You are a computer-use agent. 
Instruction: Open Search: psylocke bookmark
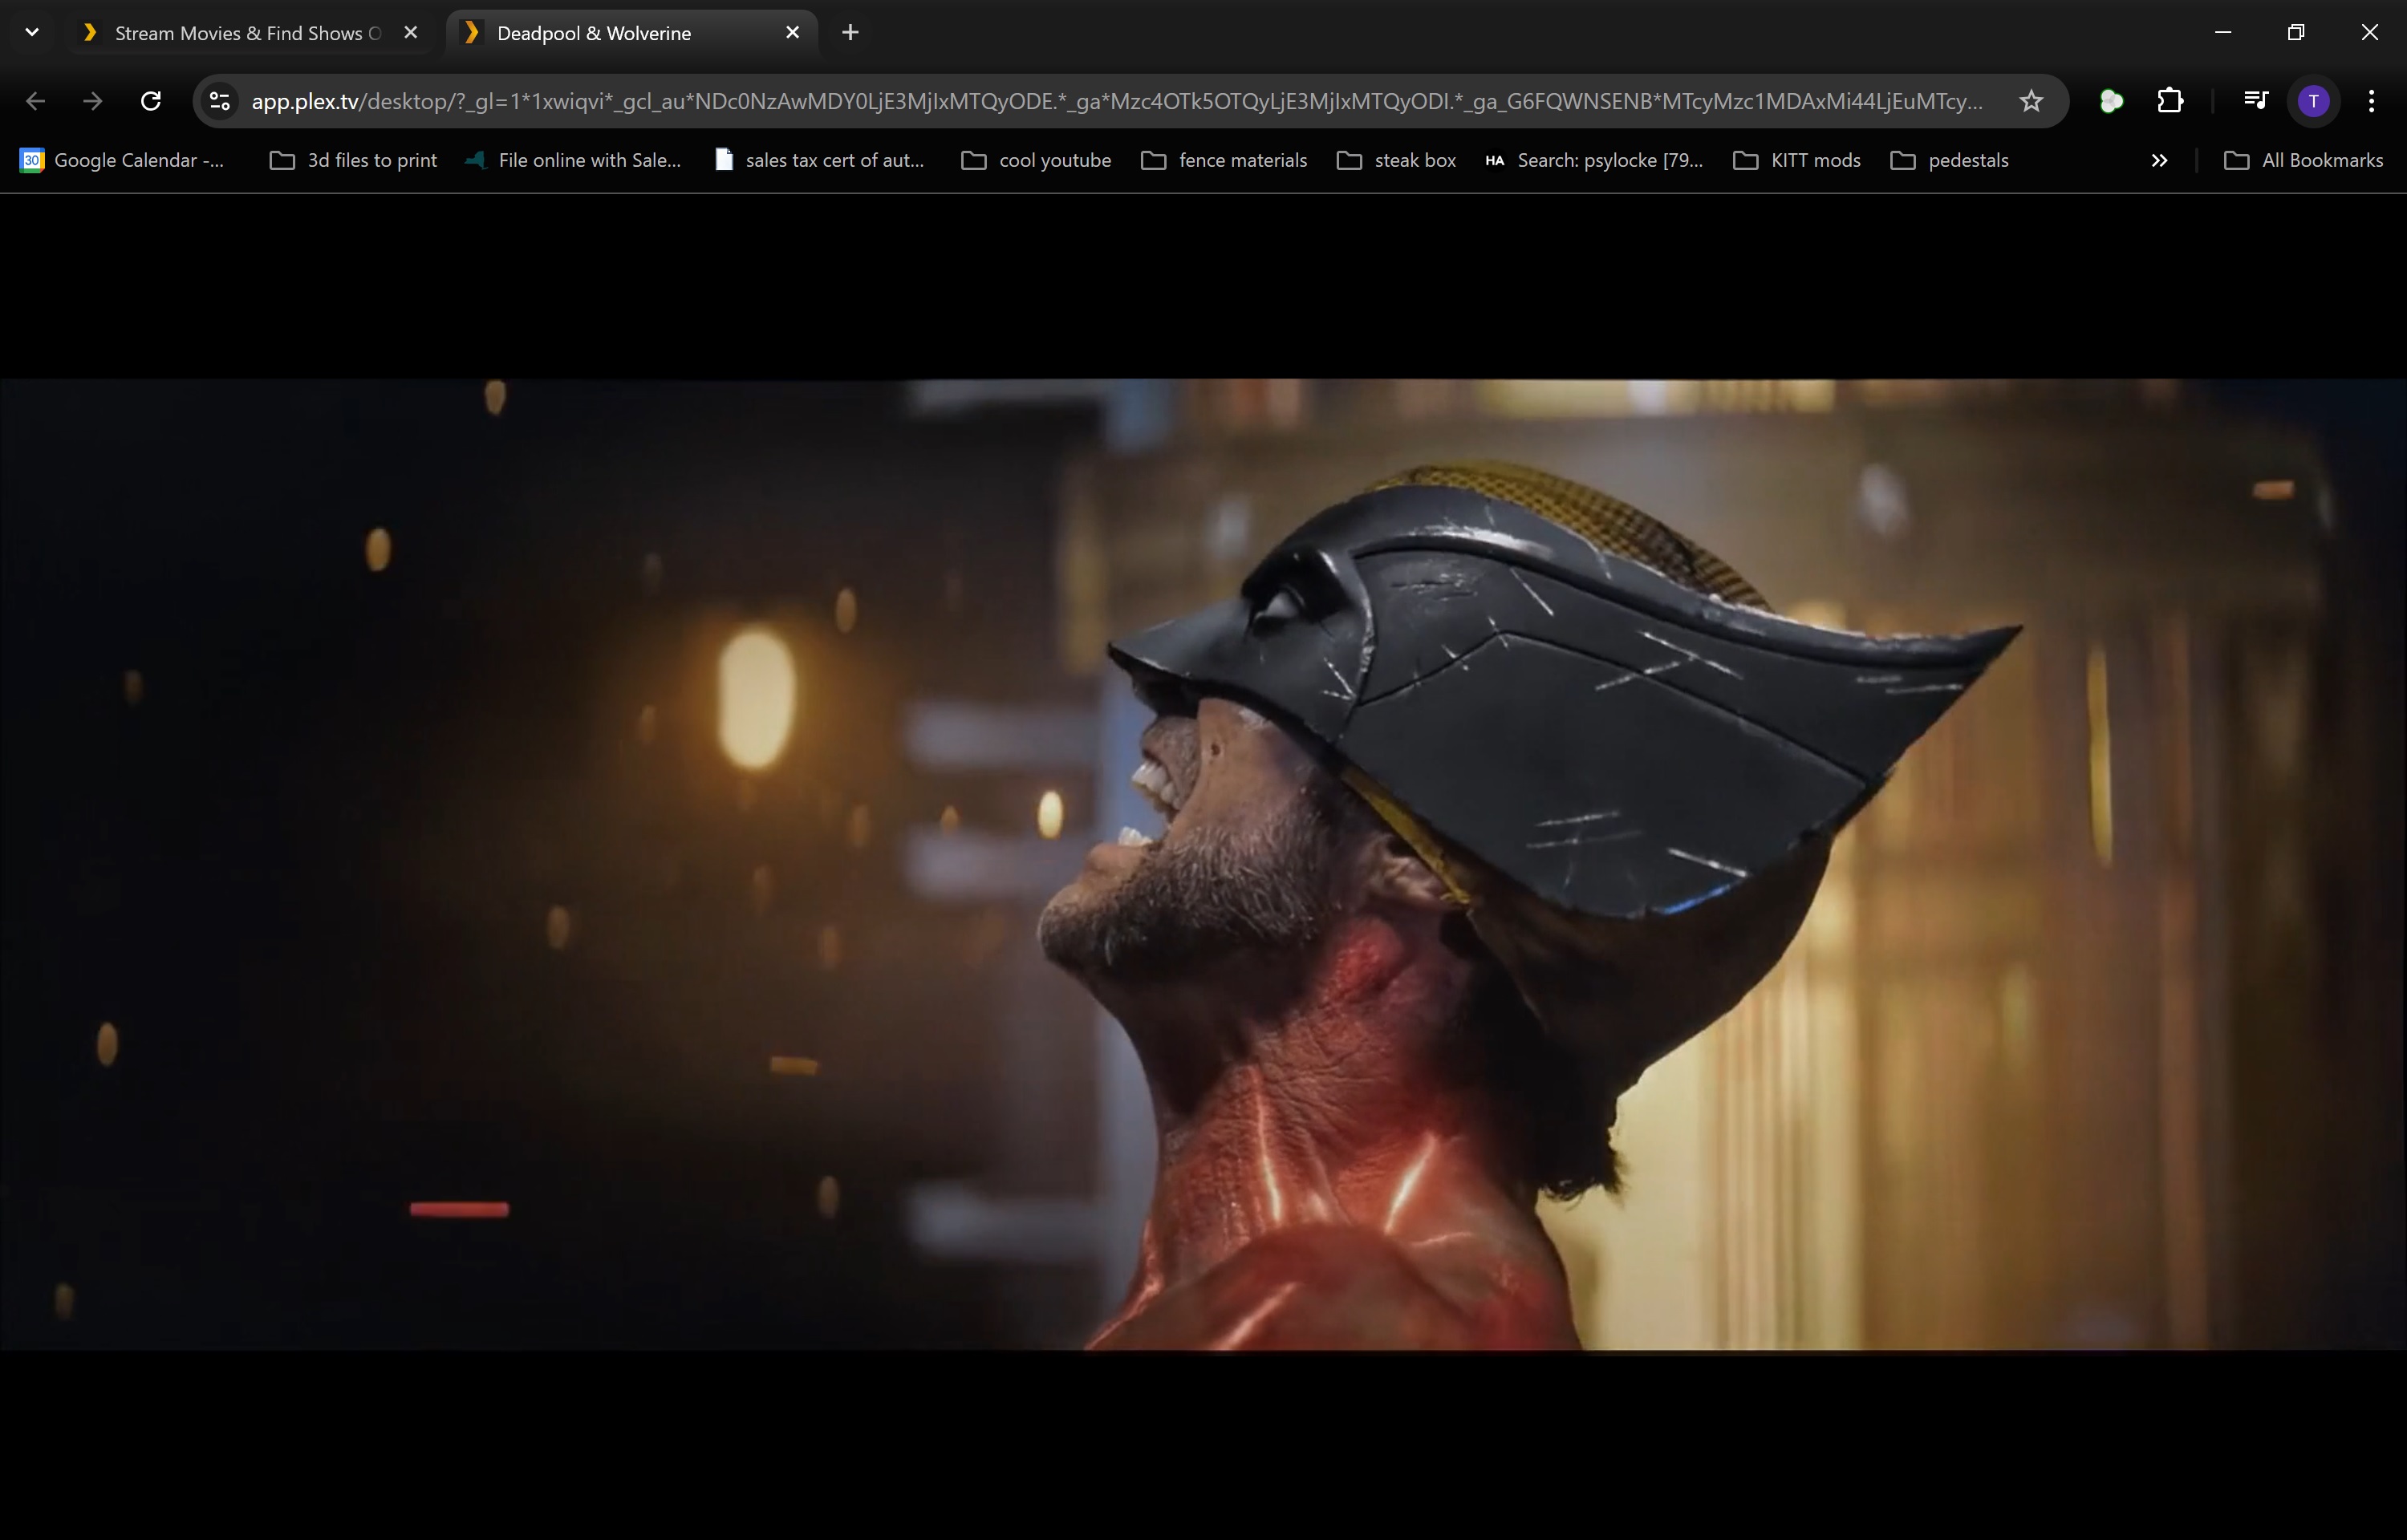point(1593,160)
